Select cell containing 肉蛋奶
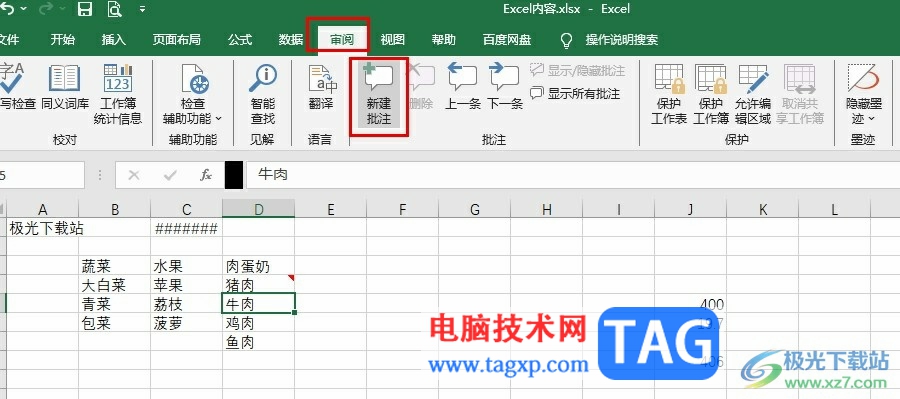Viewport: 900px width, 399px height. [x=259, y=266]
